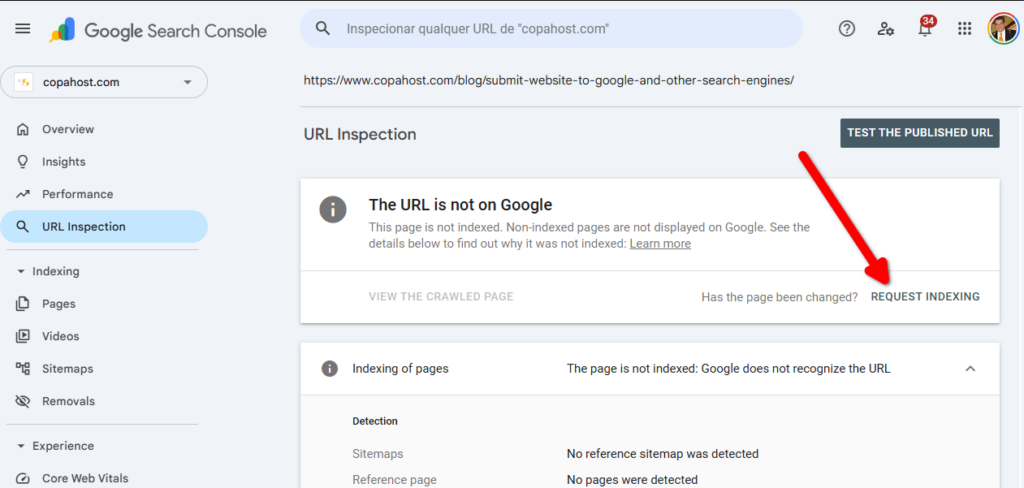1024x488 pixels.
Task: Click VIEW THE CRAWLED PAGE
Action: click(x=441, y=297)
